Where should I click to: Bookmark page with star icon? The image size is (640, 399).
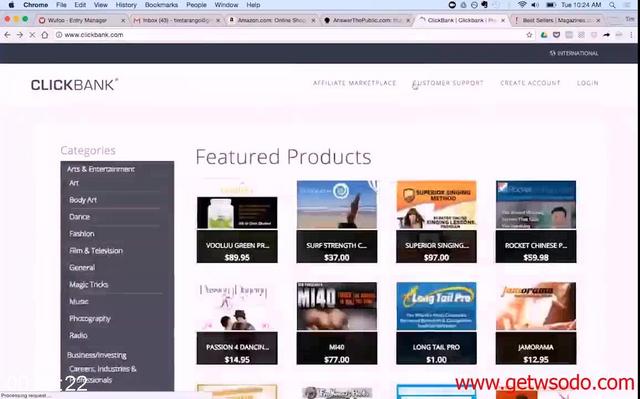click(x=529, y=35)
